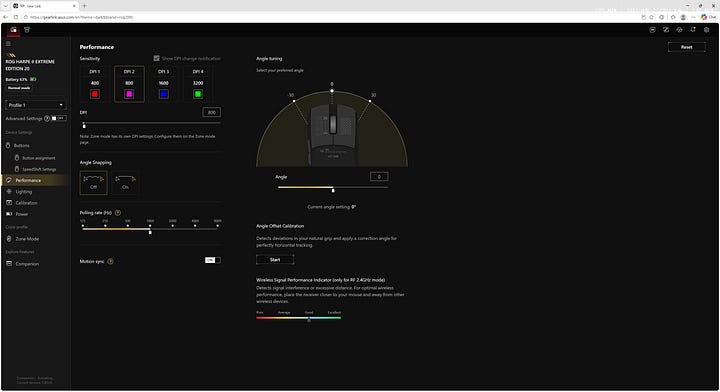Click the DPI value input showing 800

tap(212, 112)
